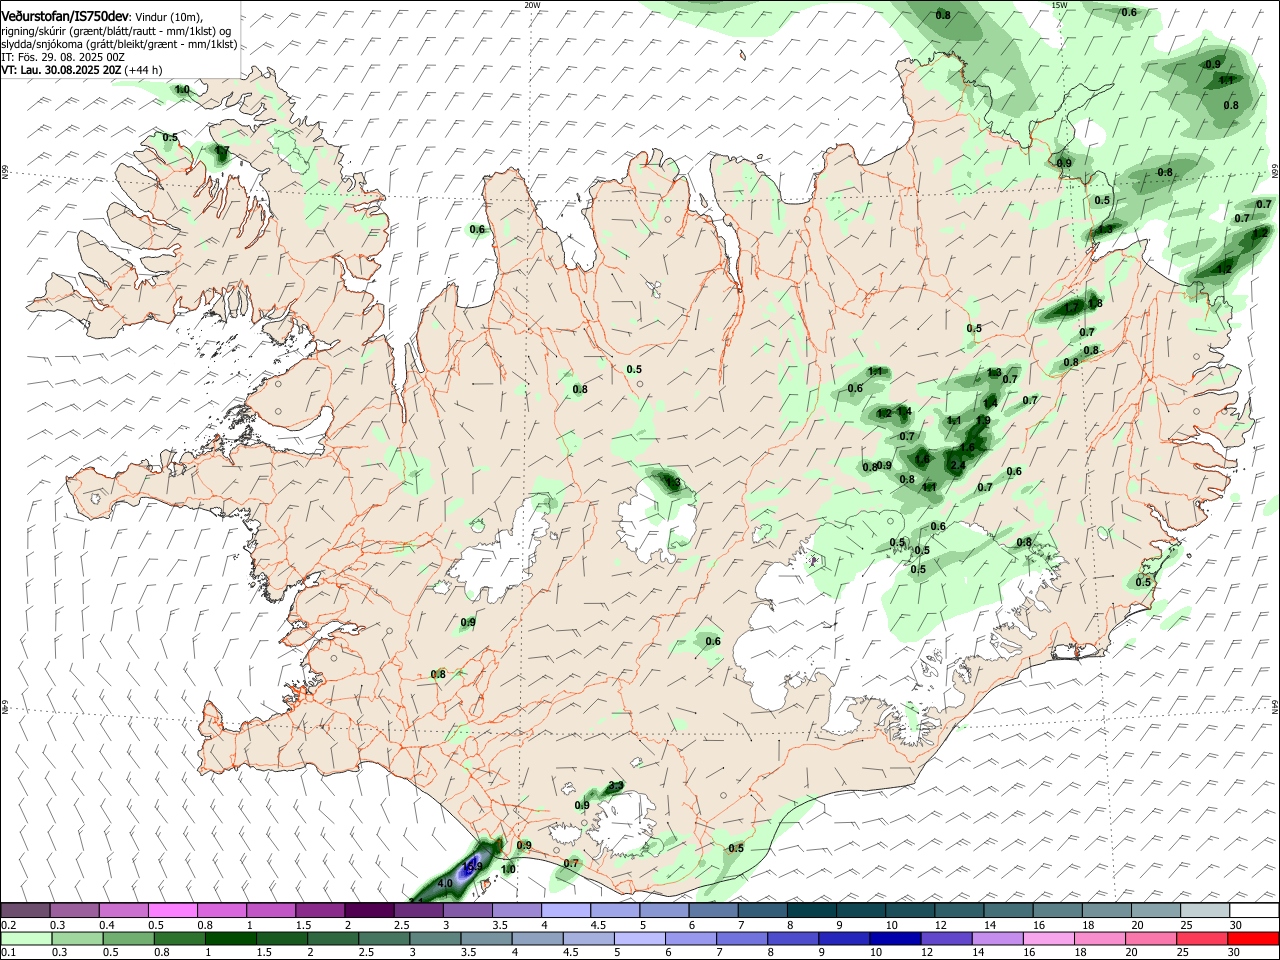This screenshot has width=1280, height=960.
Task: Select the very dark purple swatch labeled 2
Action: tap(368, 911)
